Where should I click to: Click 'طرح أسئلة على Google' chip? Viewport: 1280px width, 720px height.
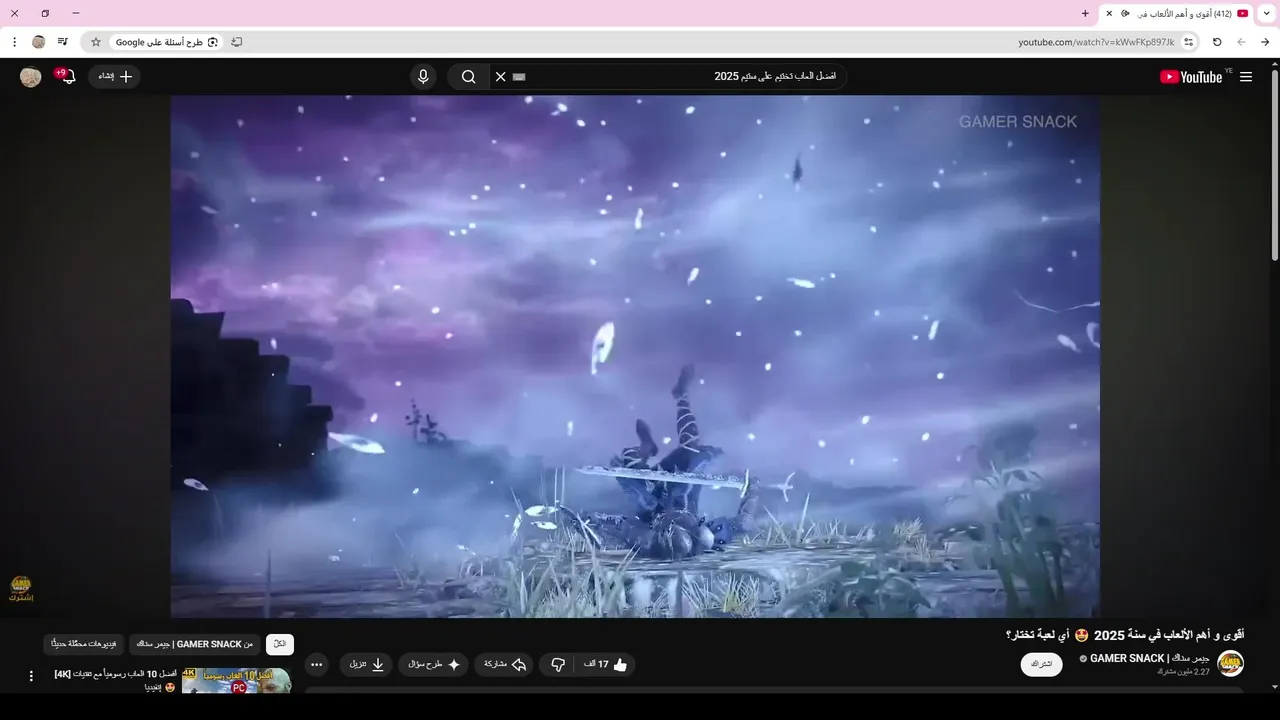(x=166, y=42)
